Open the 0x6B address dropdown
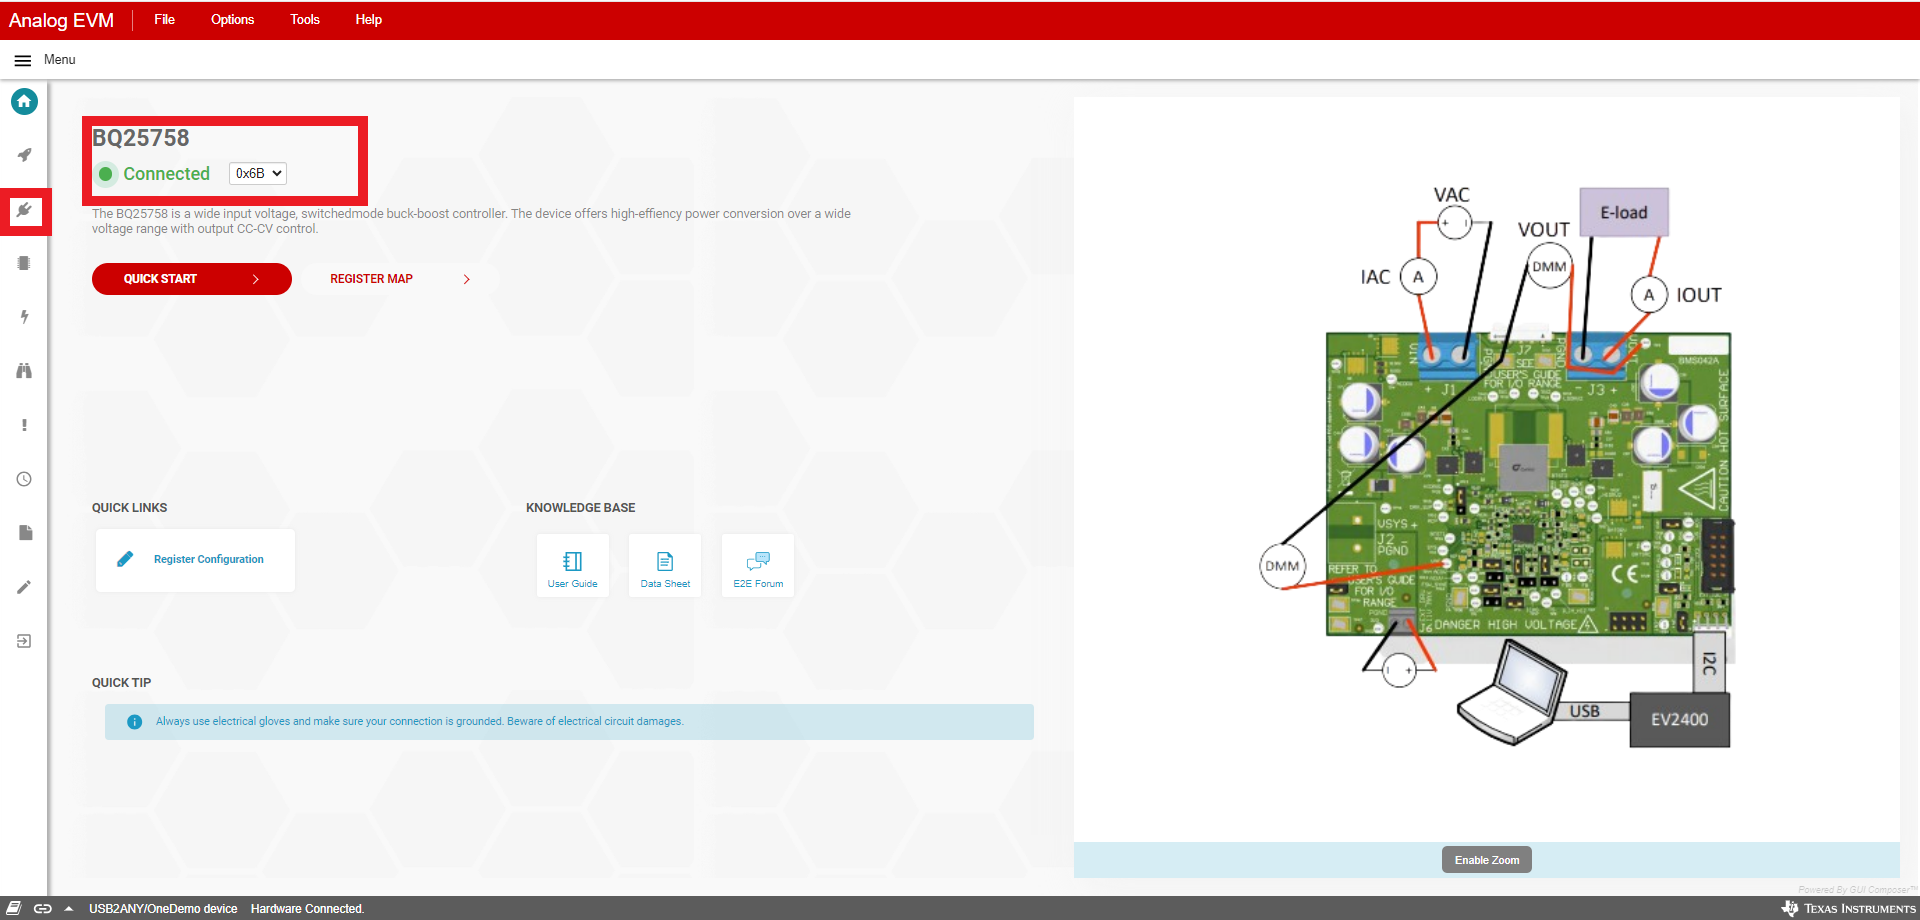Screen dimensions: 1920x920 coord(258,173)
